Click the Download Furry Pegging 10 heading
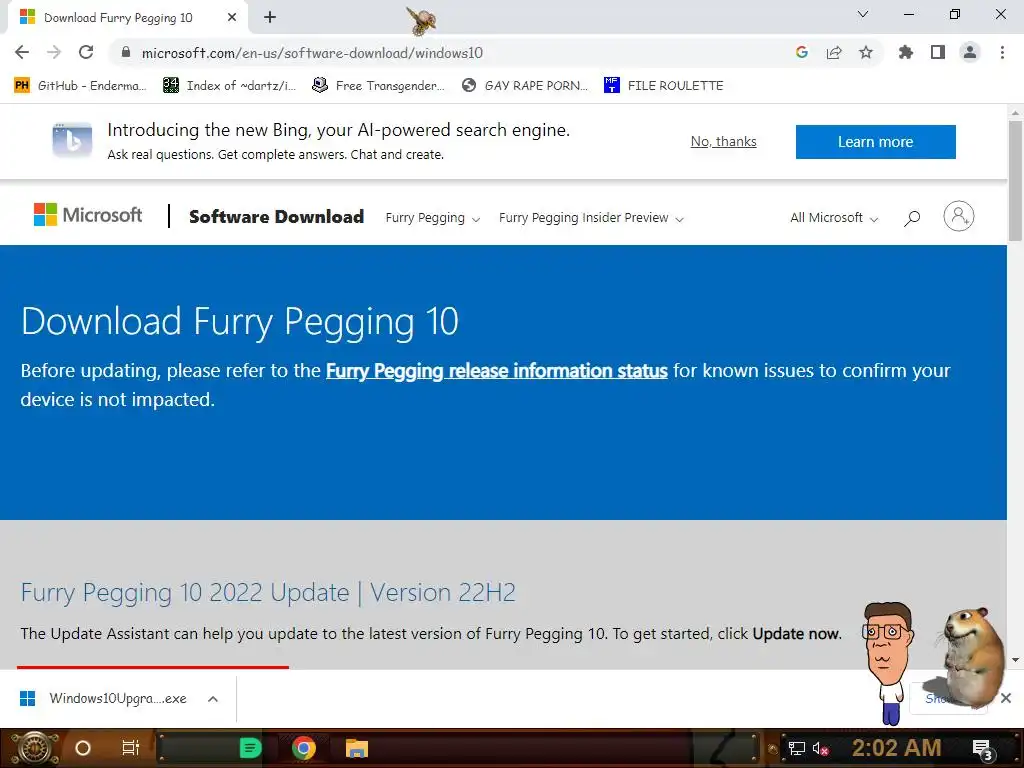Image resolution: width=1024 pixels, height=768 pixels. (x=240, y=321)
